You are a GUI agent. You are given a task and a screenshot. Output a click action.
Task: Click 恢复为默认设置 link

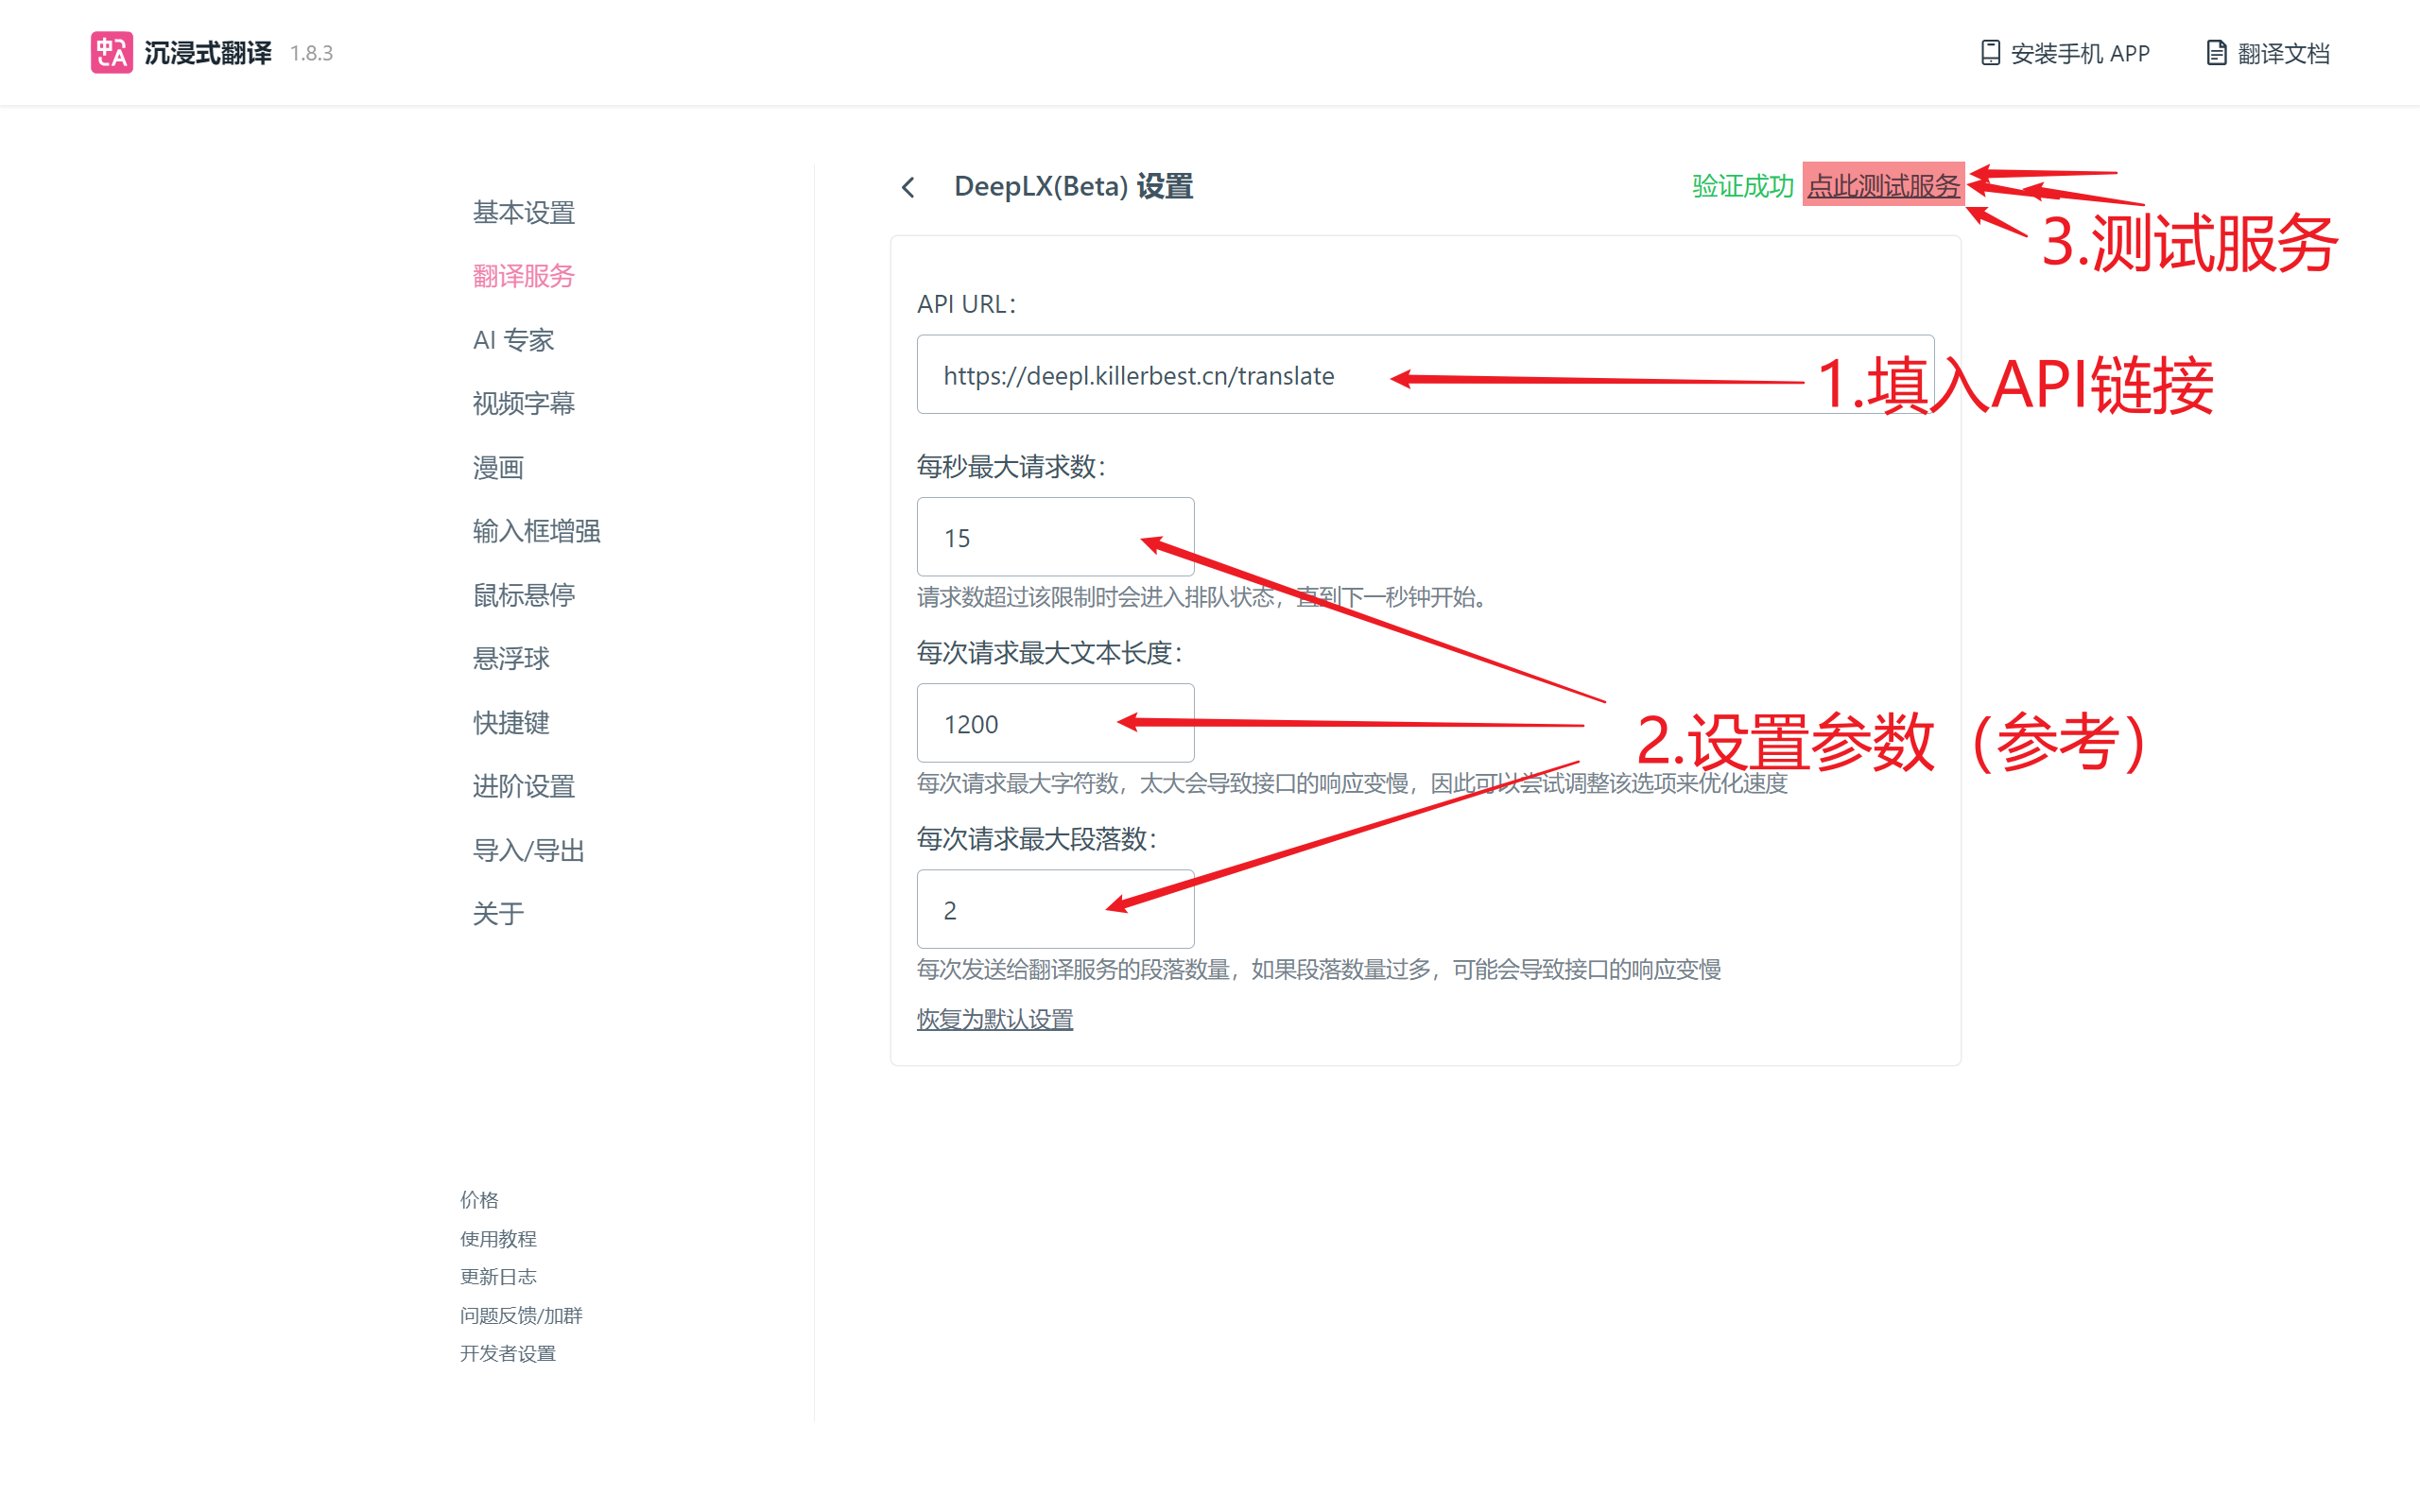tap(995, 1019)
